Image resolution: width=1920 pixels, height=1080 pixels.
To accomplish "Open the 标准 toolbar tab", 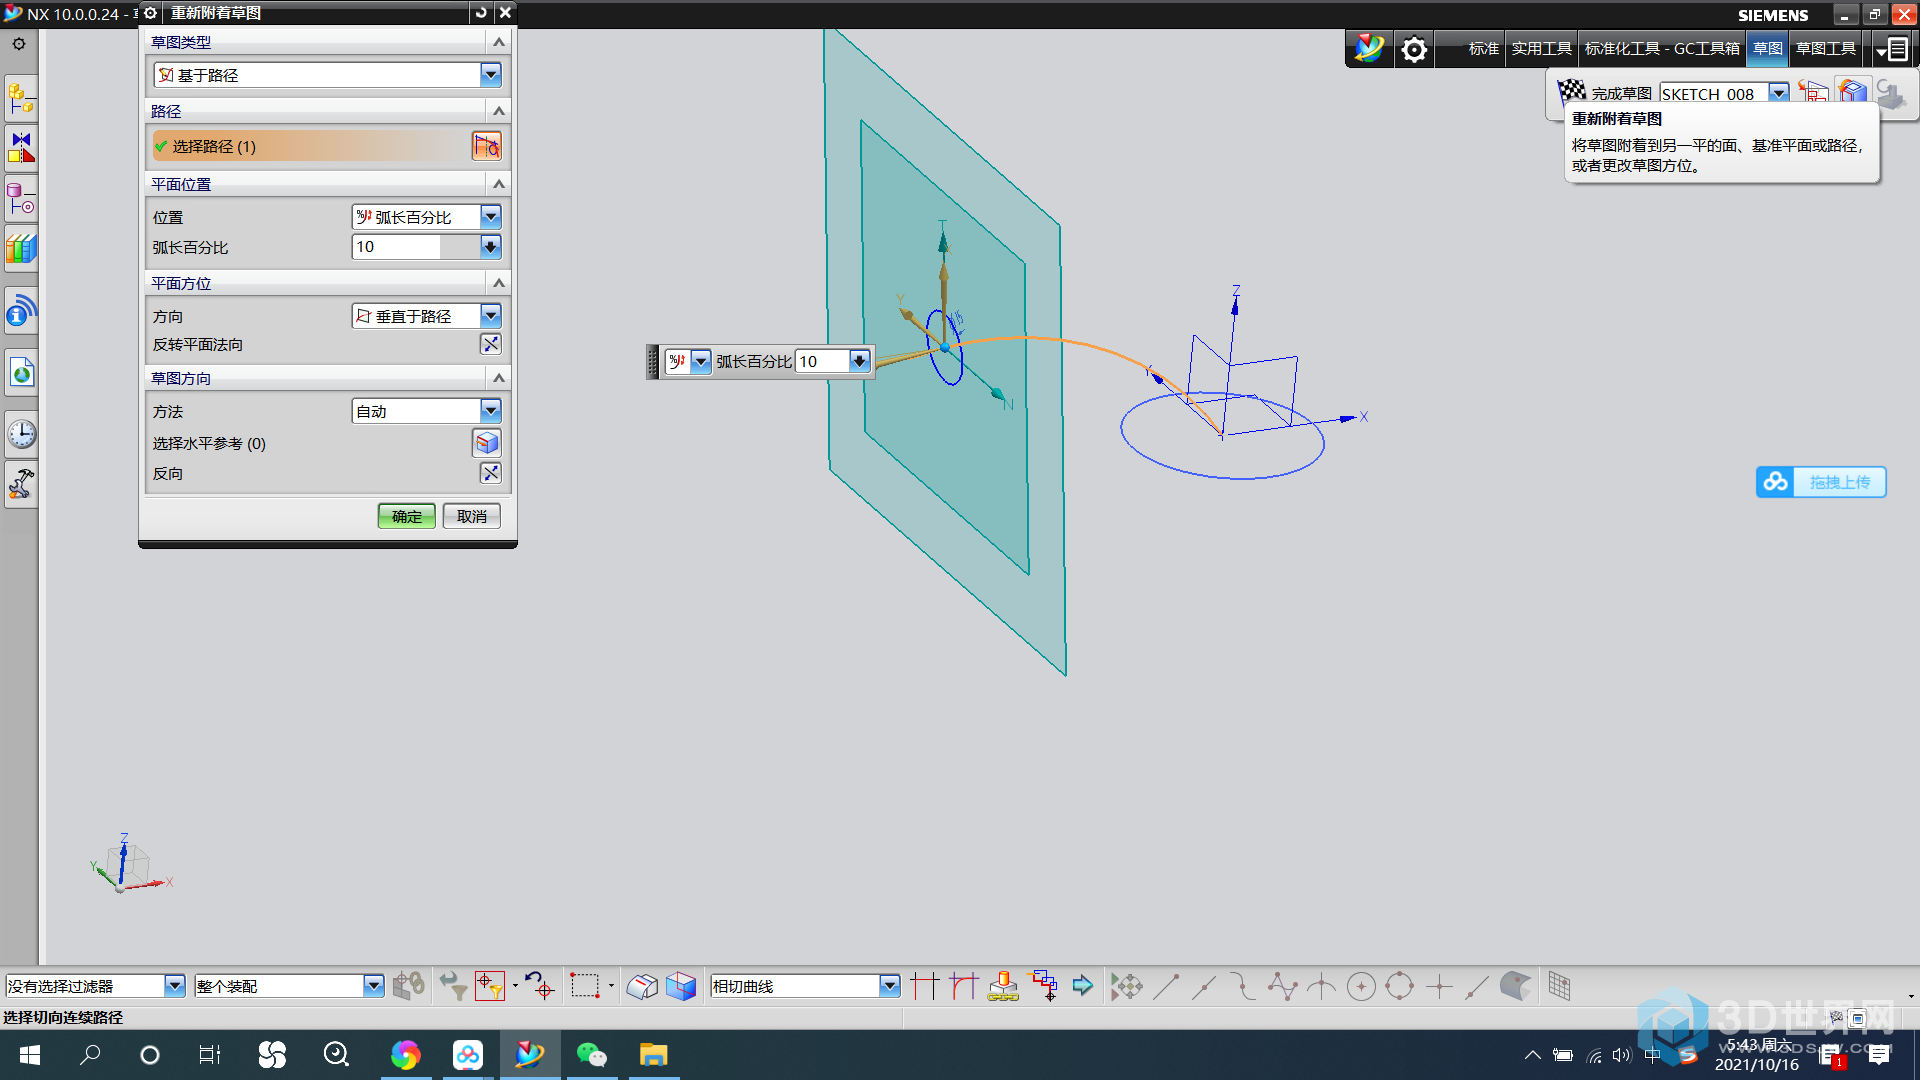I will [1483, 48].
